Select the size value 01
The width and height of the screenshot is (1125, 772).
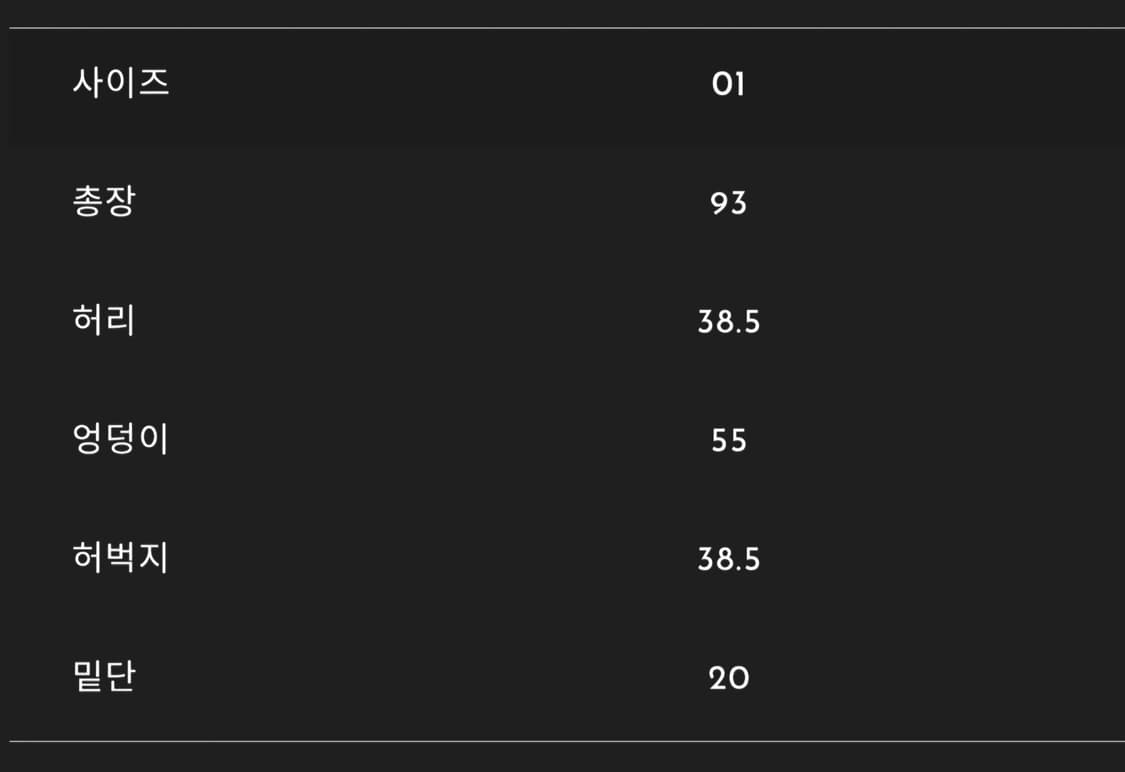click(x=728, y=84)
